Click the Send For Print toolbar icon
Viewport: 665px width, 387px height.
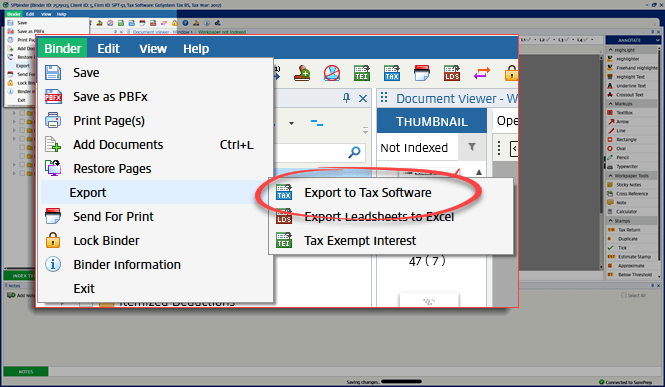point(422,73)
